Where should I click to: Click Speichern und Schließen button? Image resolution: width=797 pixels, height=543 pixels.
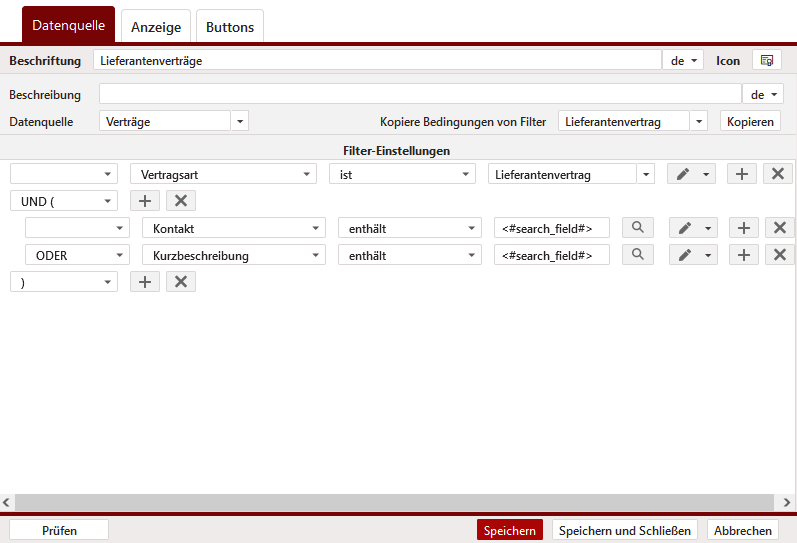pyautogui.click(x=625, y=530)
